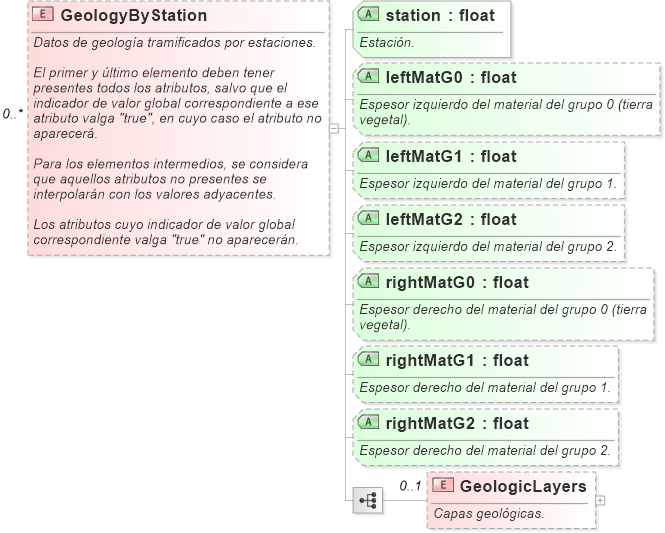The height and width of the screenshot is (533, 665).
Task: Click the A attribute icon beside station
Action: 368,14
